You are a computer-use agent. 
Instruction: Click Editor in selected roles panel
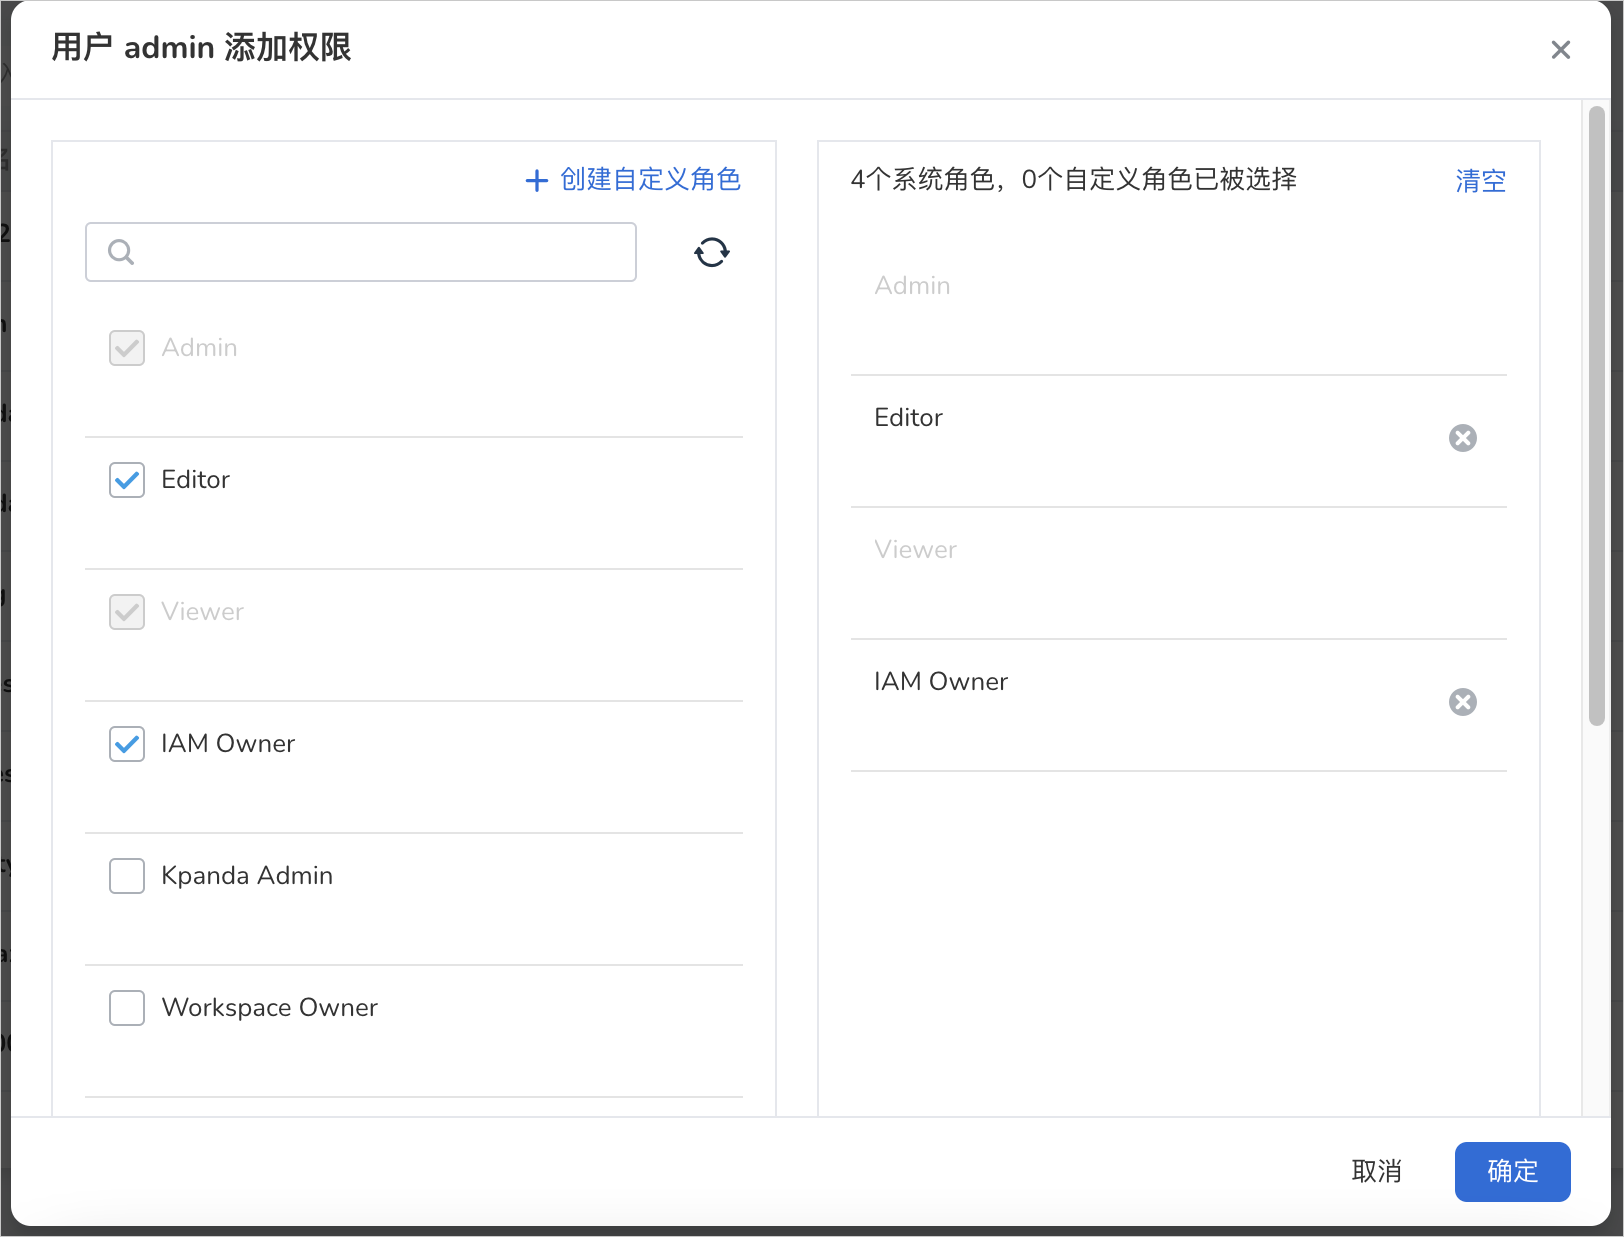pyautogui.click(x=908, y=418)
